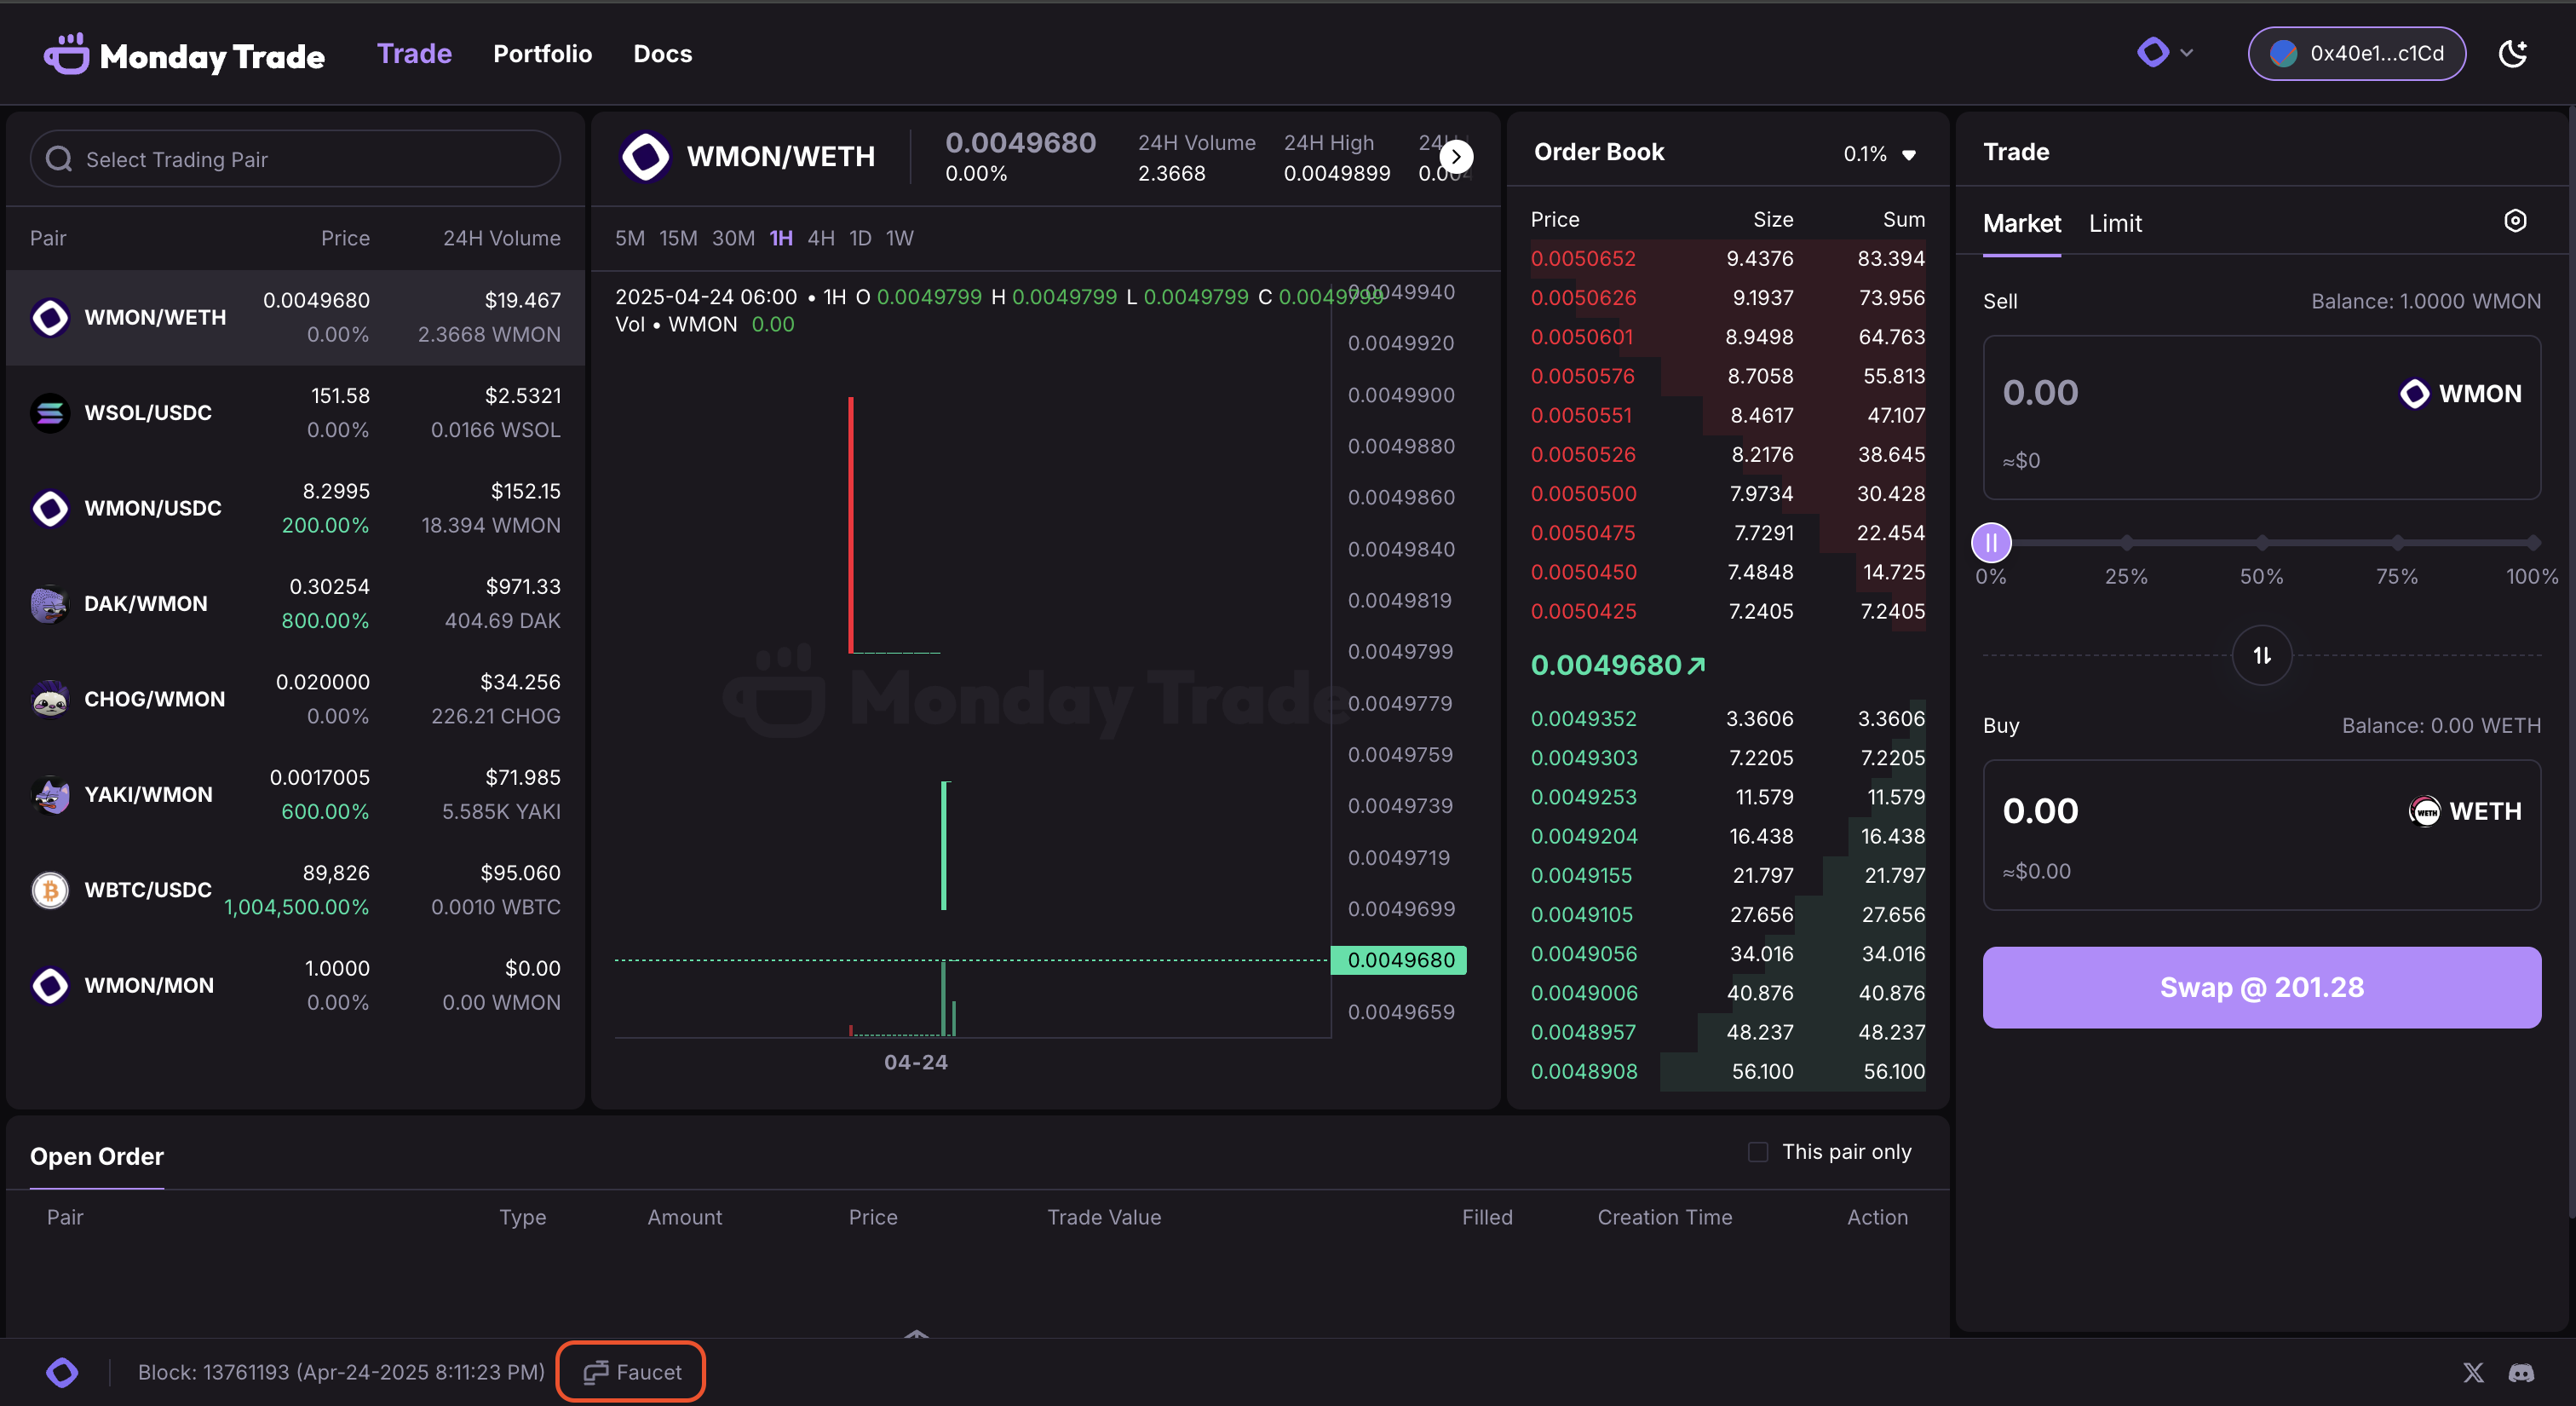Open the Discord link icon
This screenshot has height=1406, width=2576.
2521,1372
